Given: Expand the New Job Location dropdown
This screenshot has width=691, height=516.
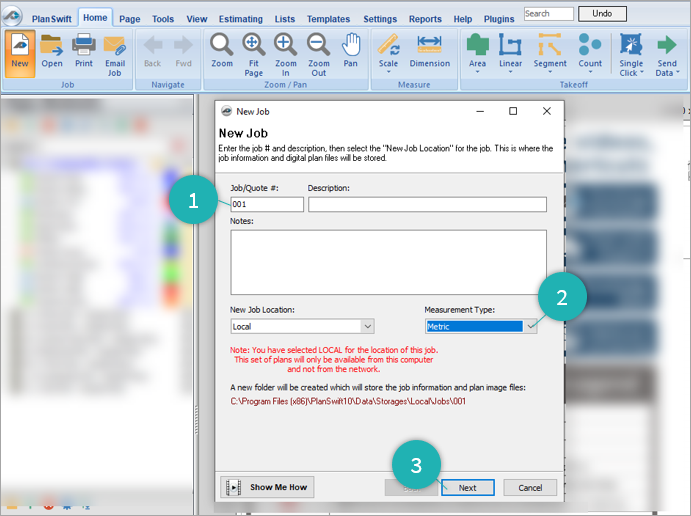Looking at the screenshot, I should 368,327.
